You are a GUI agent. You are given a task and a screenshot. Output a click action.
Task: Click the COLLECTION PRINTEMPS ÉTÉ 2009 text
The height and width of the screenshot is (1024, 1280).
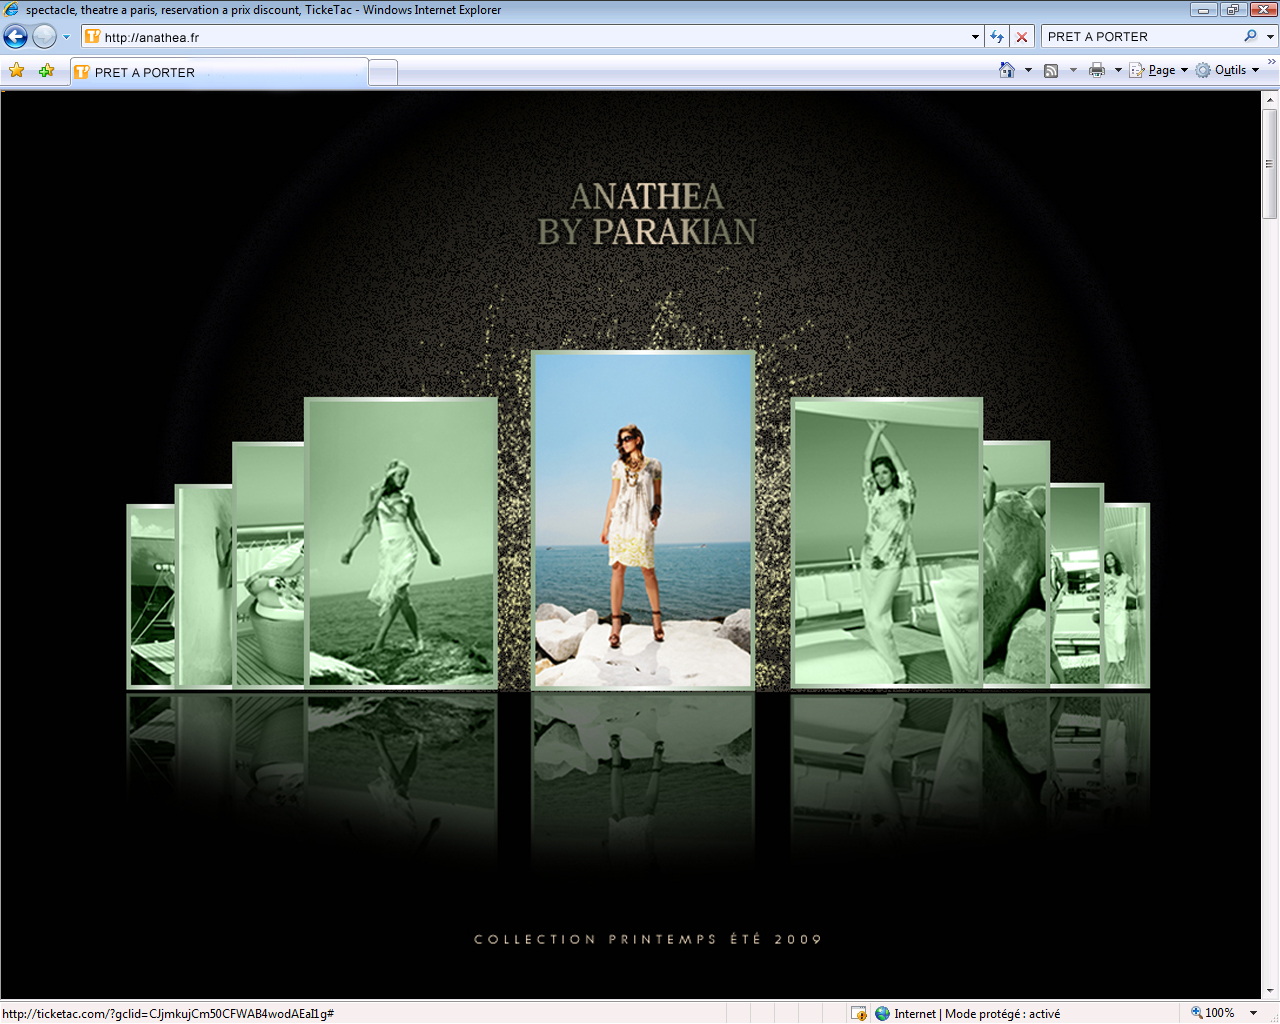coord(648,939)
